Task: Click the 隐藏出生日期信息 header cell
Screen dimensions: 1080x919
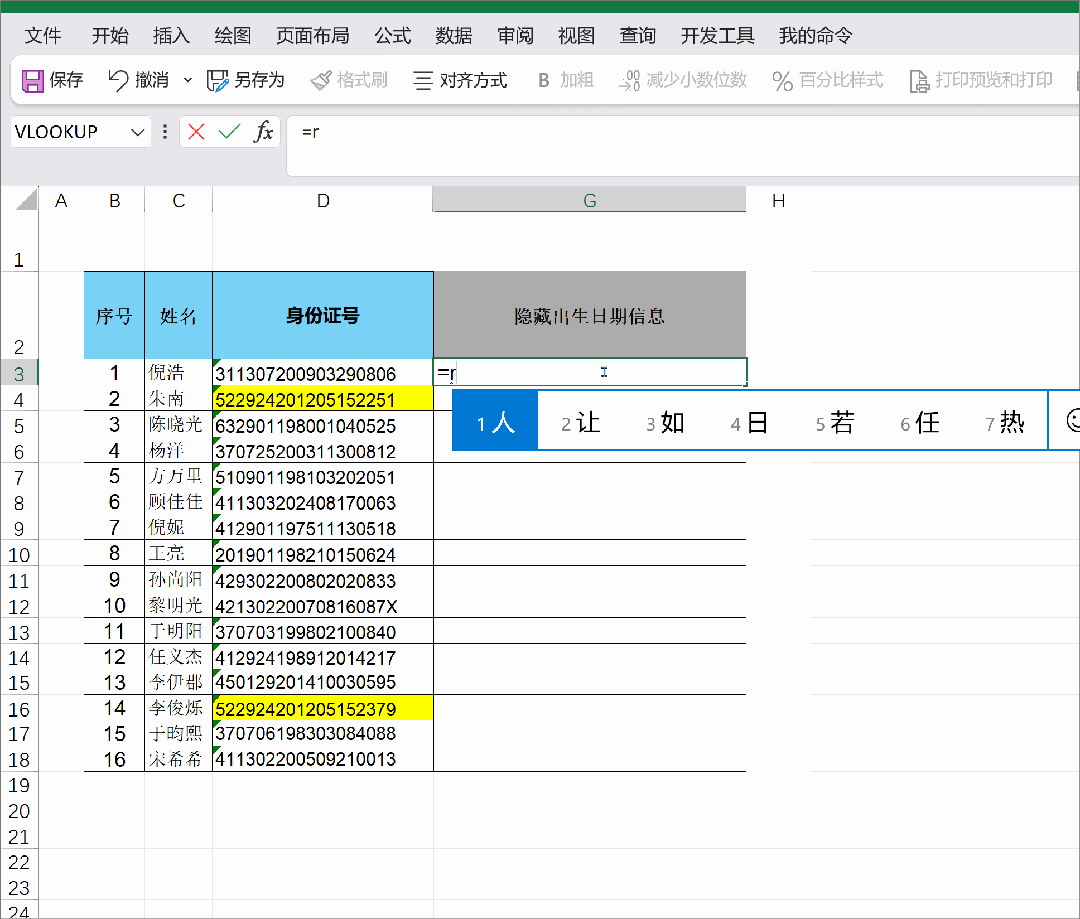Action: coord(590,316)
